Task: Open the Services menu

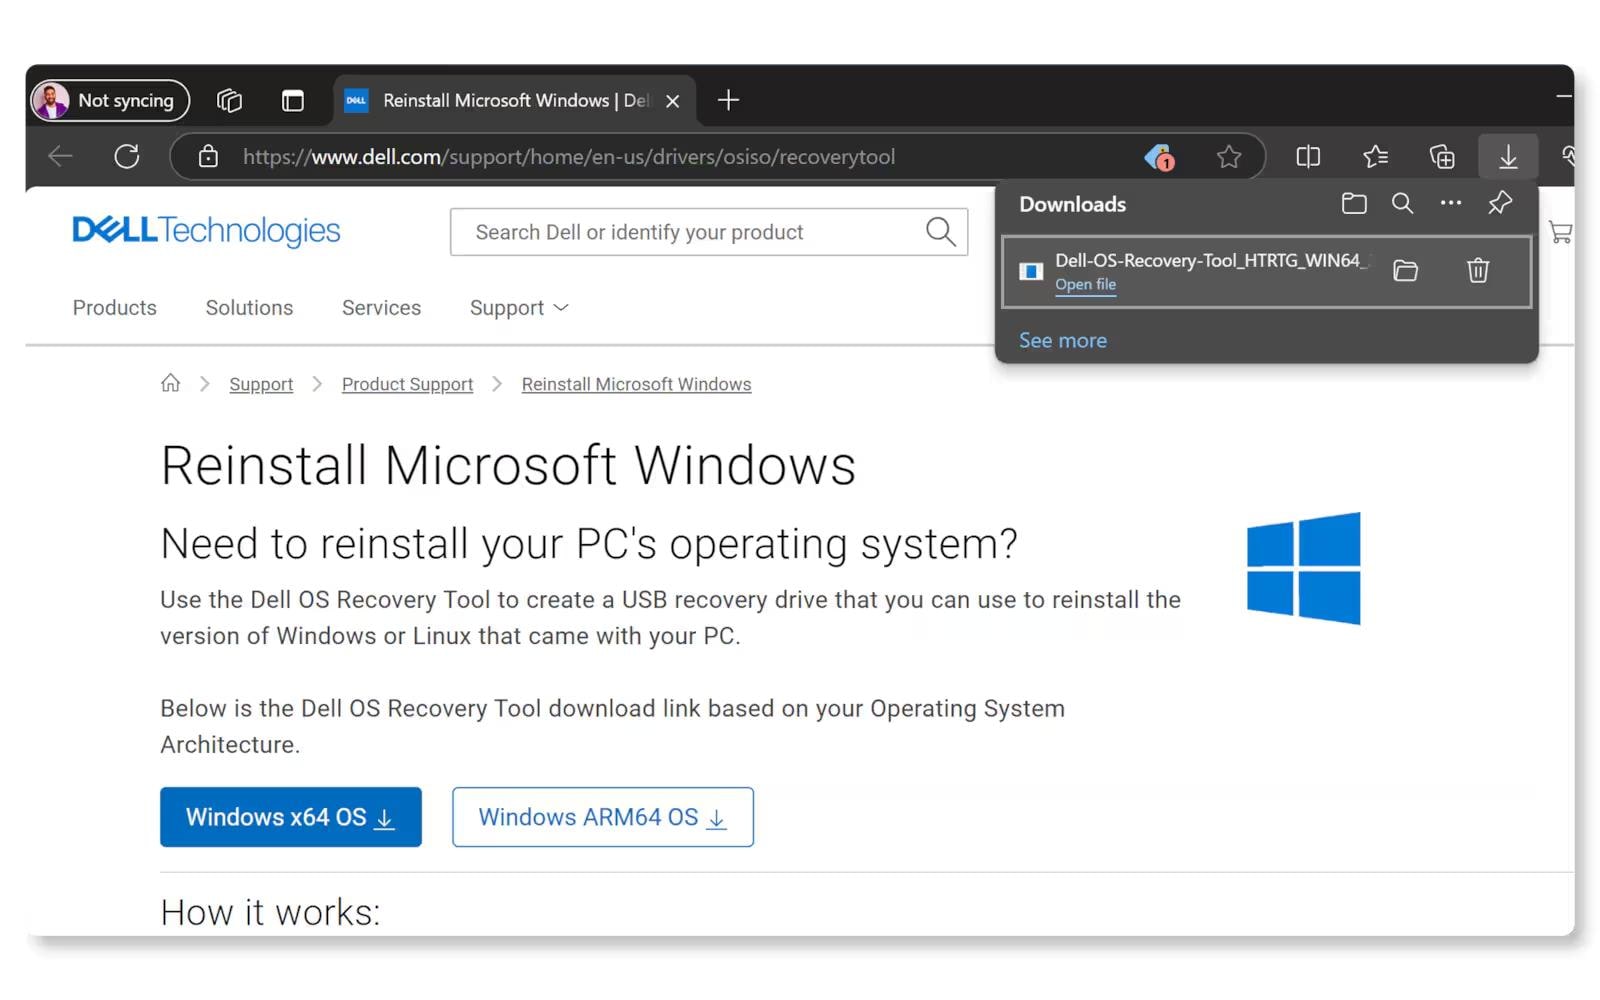Action: click(381, 308)
